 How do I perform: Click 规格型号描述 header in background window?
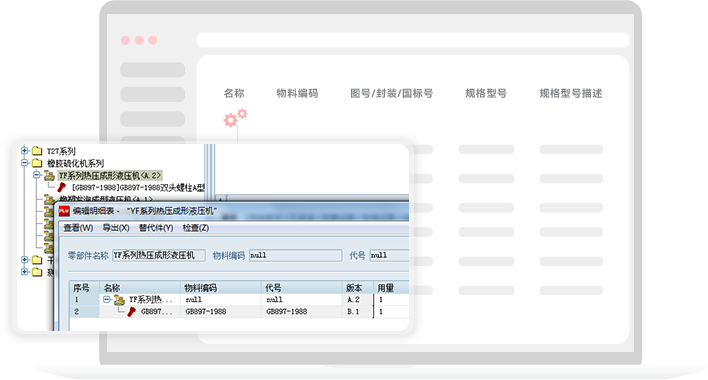coord(571,93)
